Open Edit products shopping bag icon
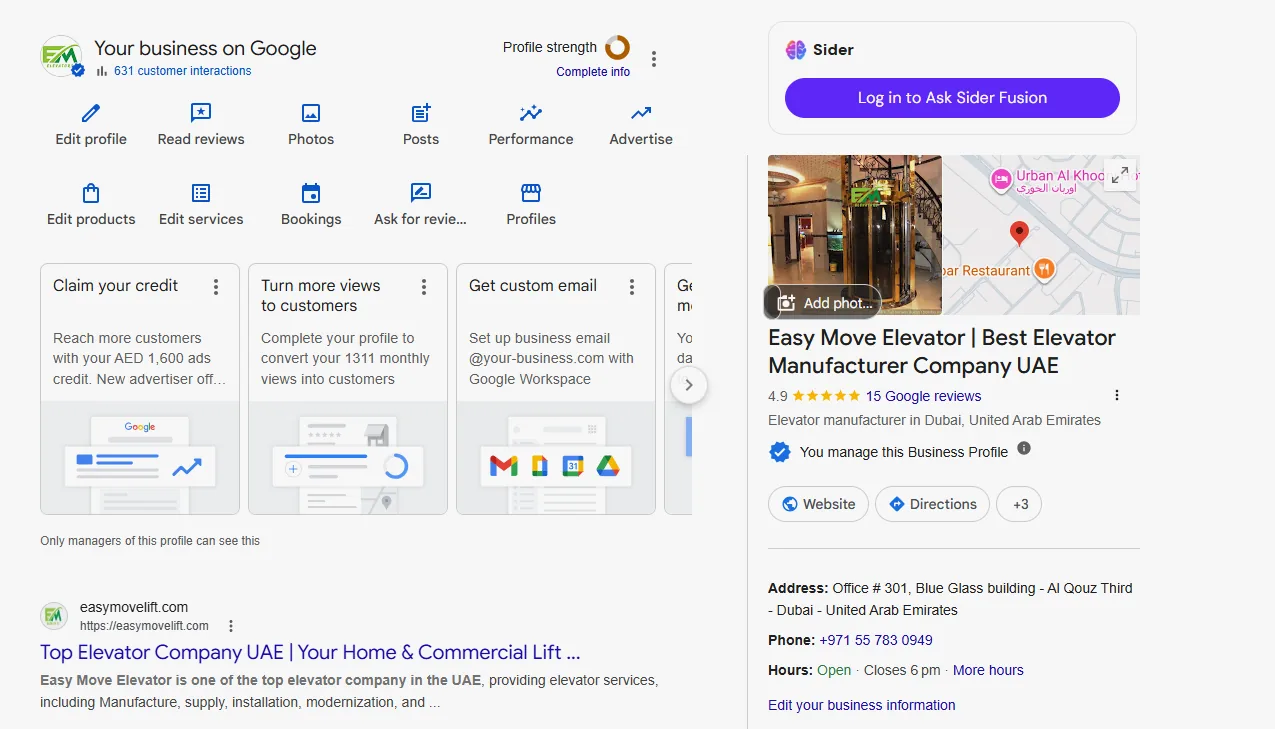The image size is (1275, 729). click(91, 193)
